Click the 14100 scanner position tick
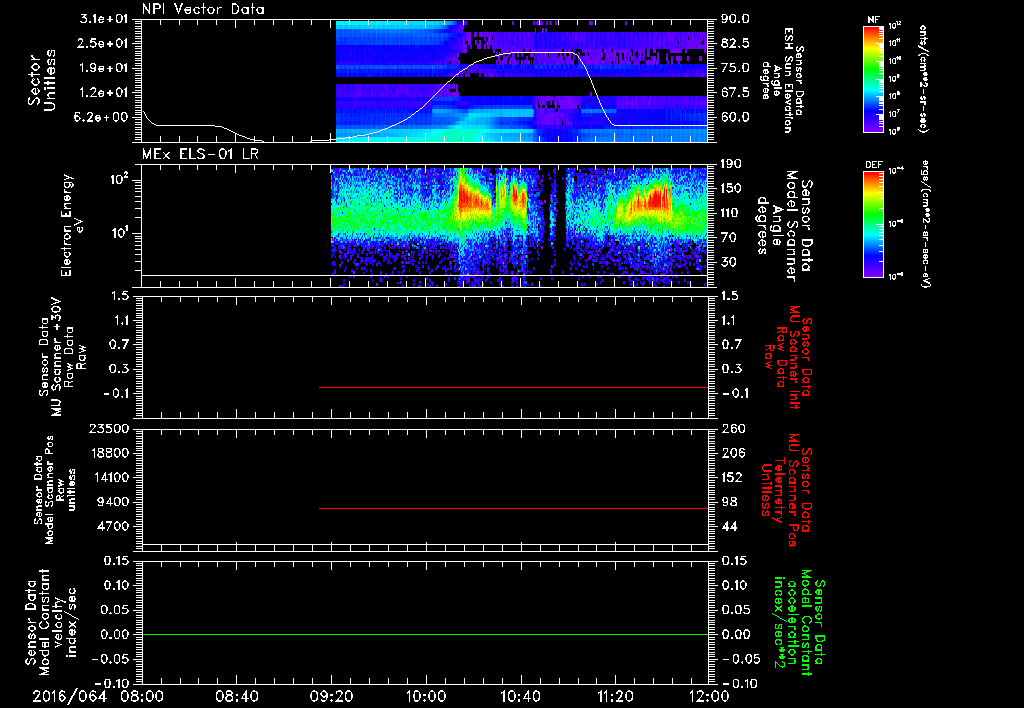Viewport: 1024px width, 708px height. (x=109, y=477)
